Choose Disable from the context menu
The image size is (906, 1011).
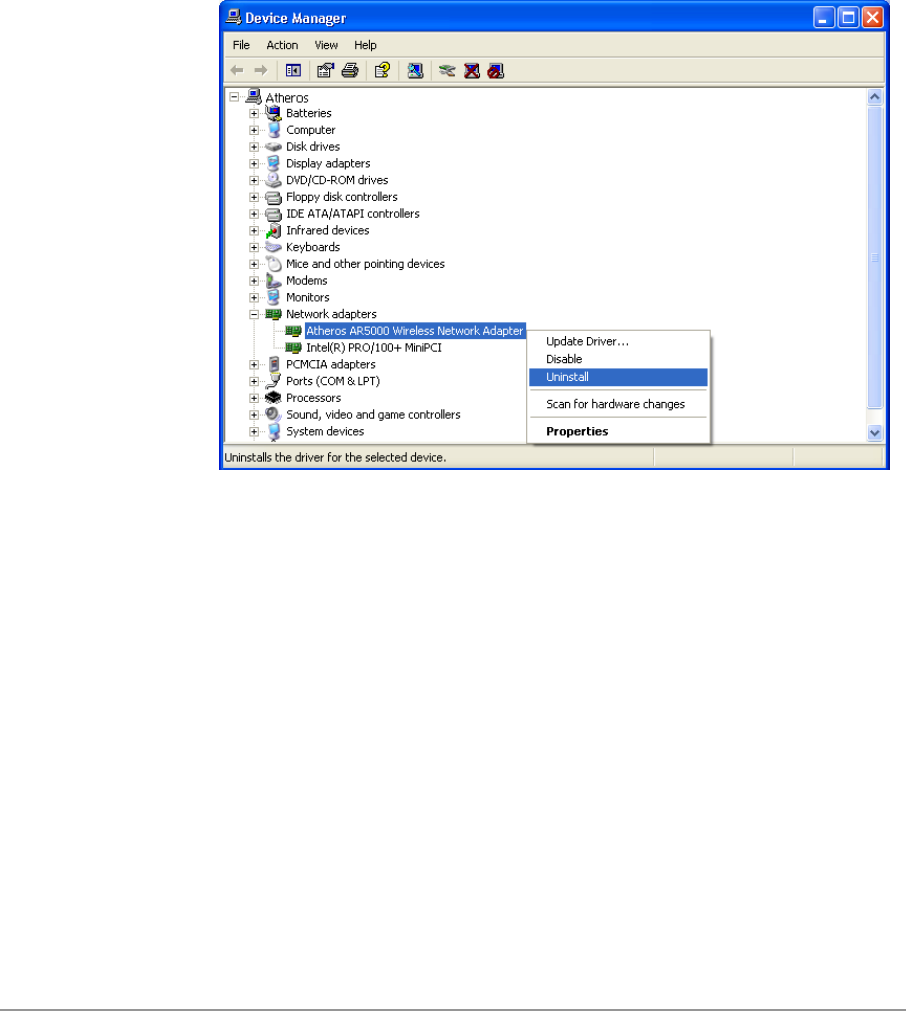618,359
